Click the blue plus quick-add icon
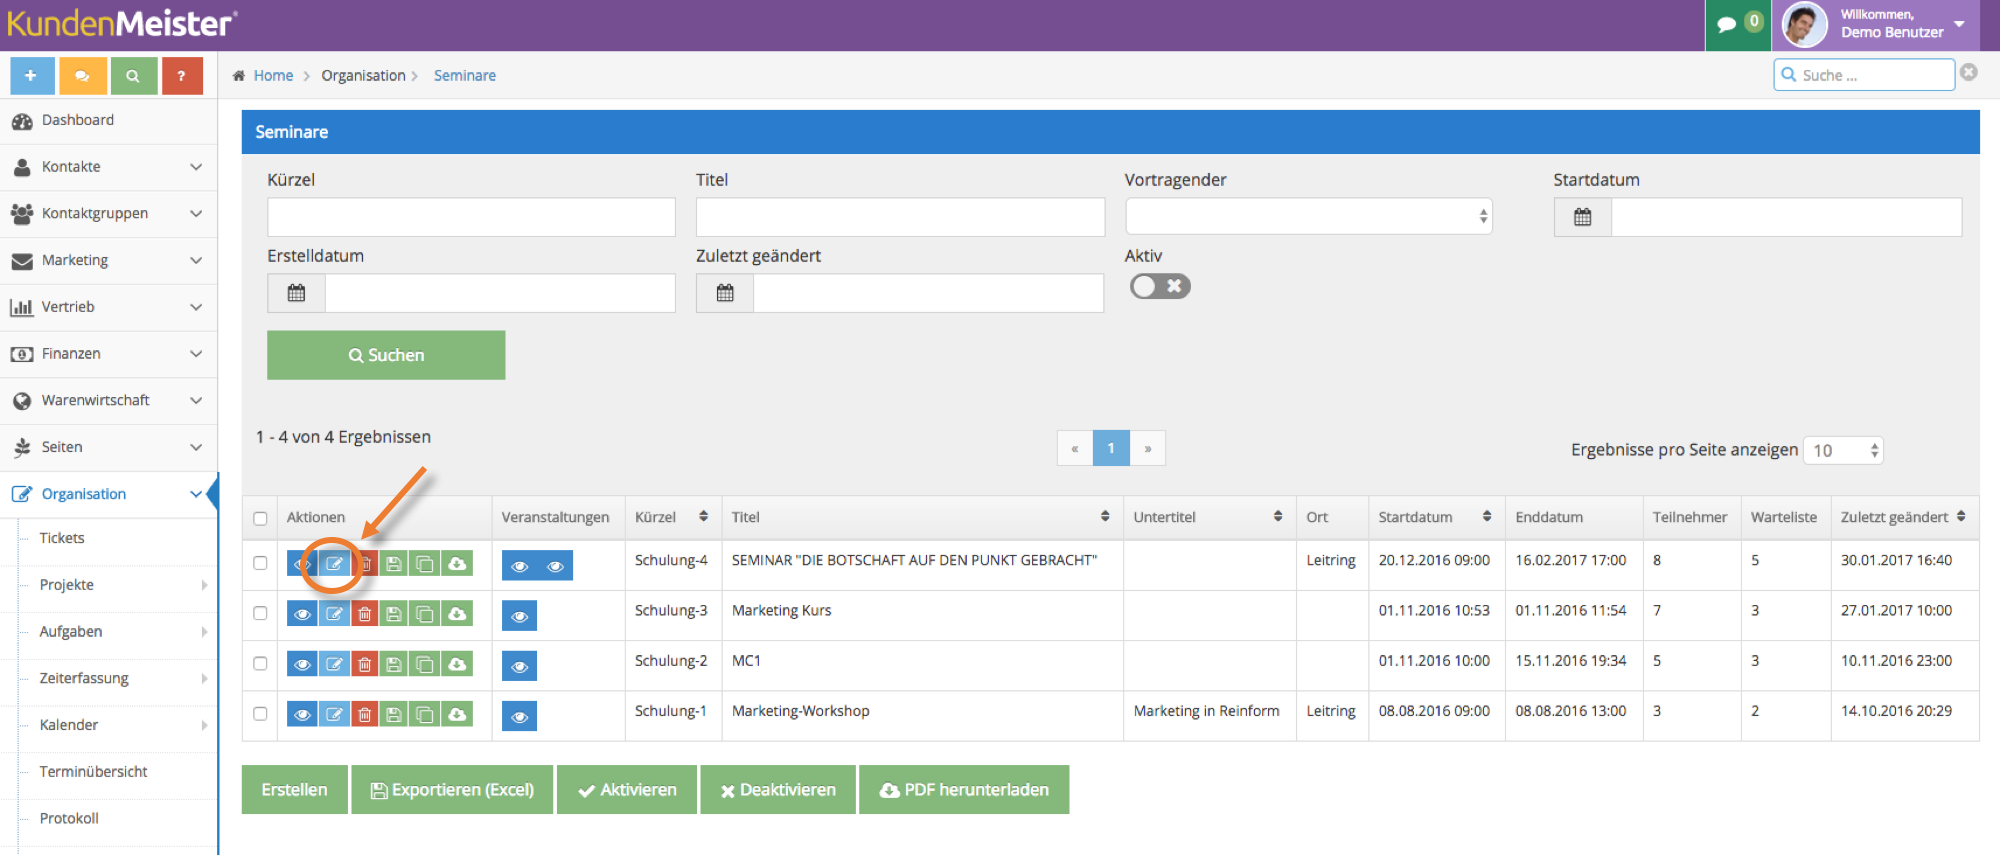Screen dimensions: 2000x855 pos(32,76)
